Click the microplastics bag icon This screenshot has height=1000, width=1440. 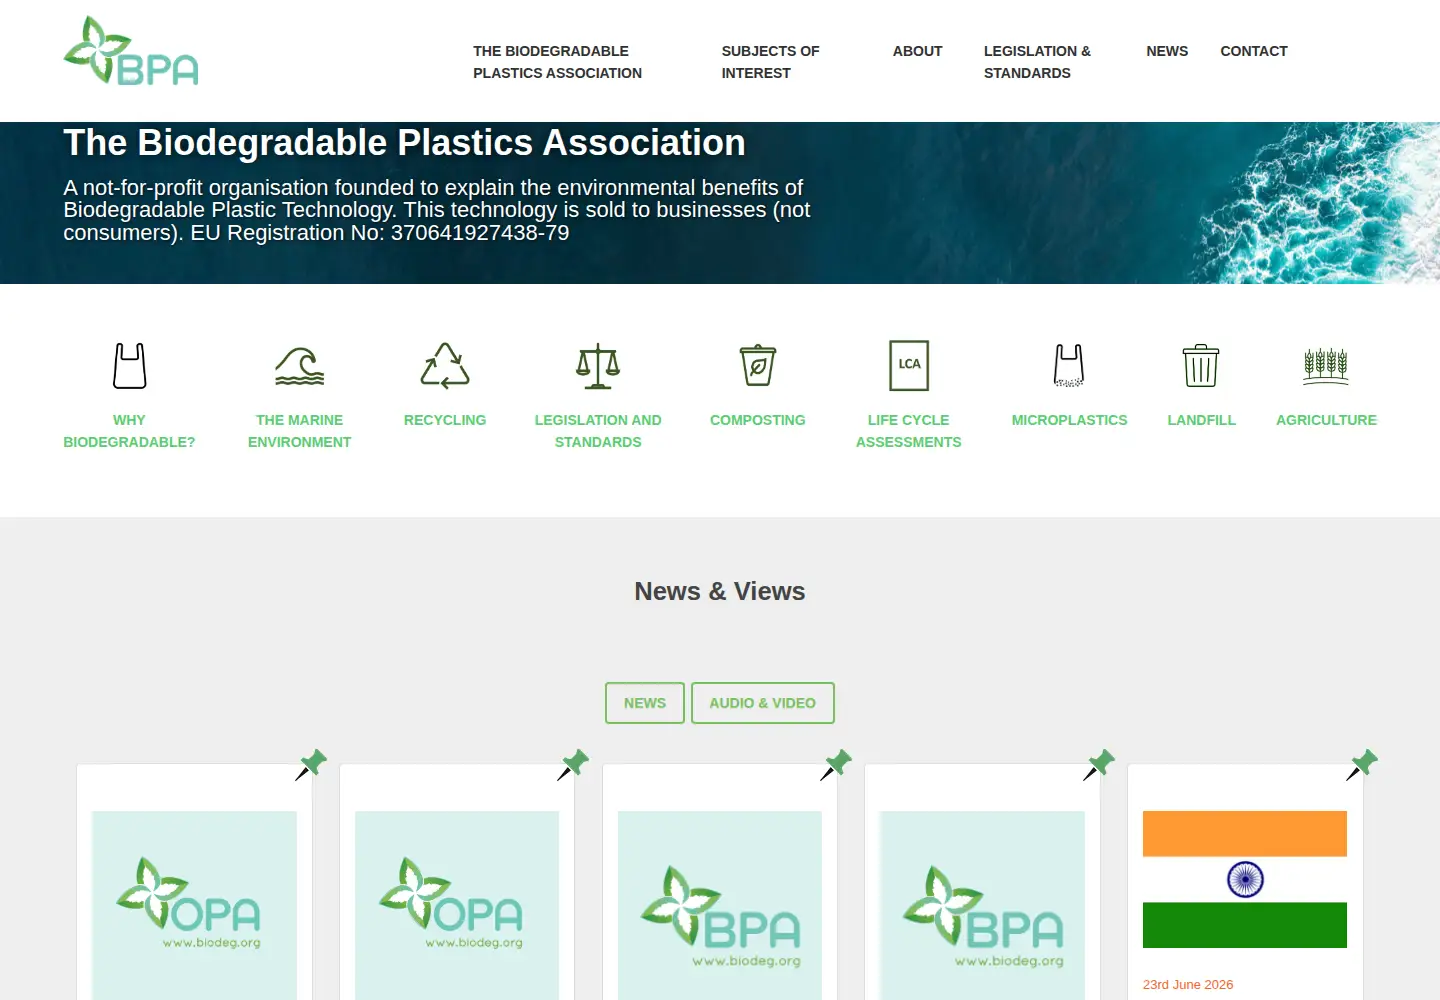(x=1069, y=366)
